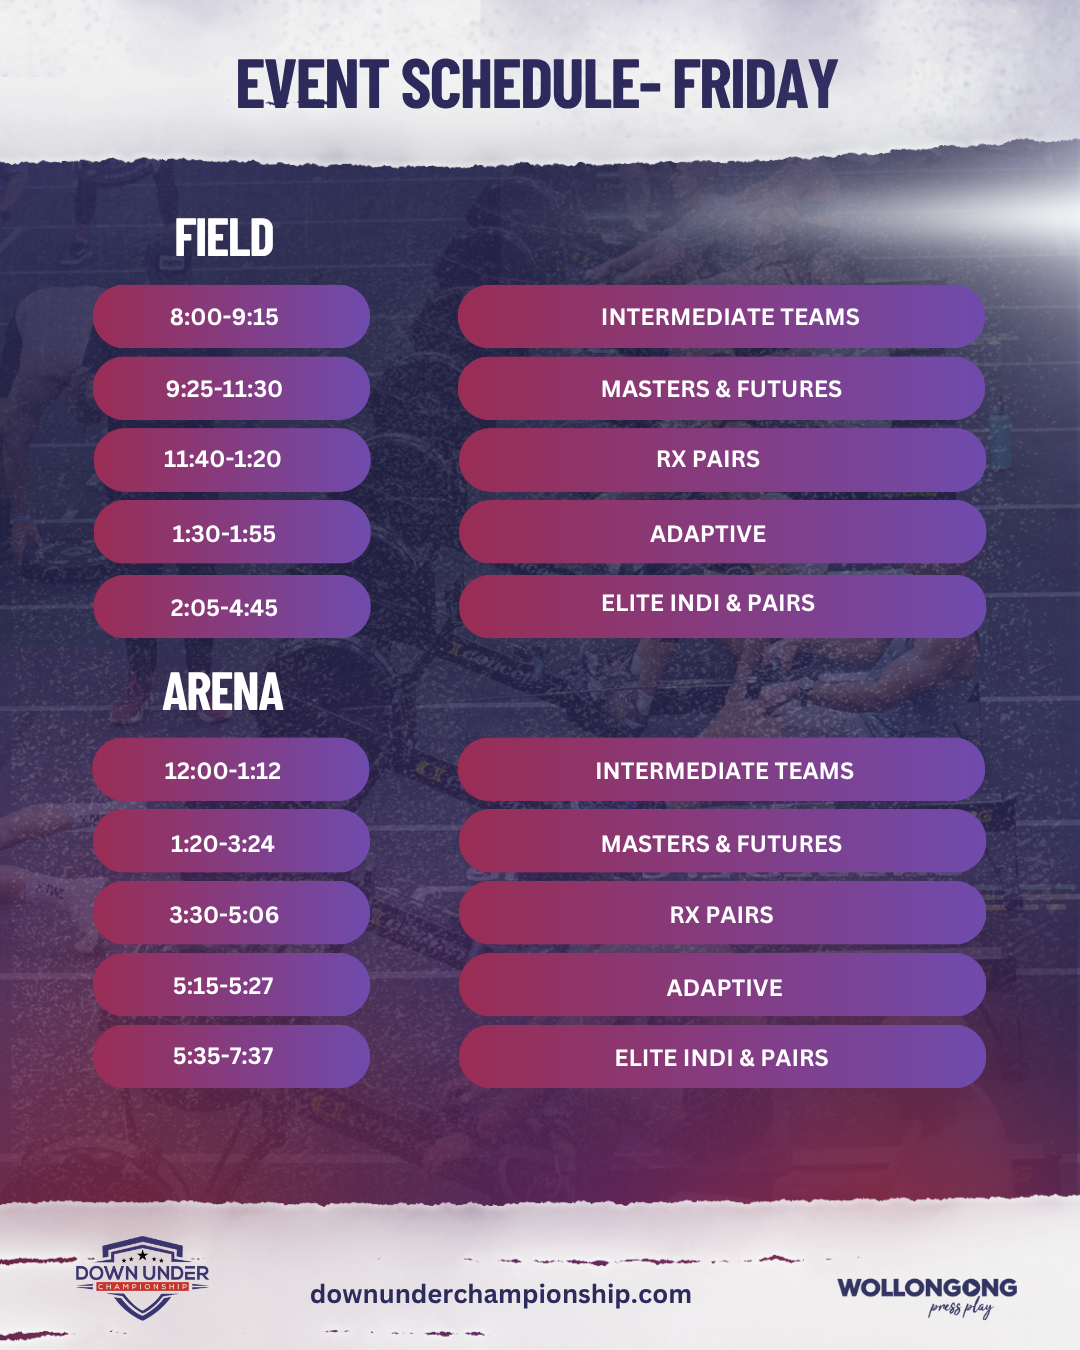Select the 1:20-3:24 time pill

231,843
